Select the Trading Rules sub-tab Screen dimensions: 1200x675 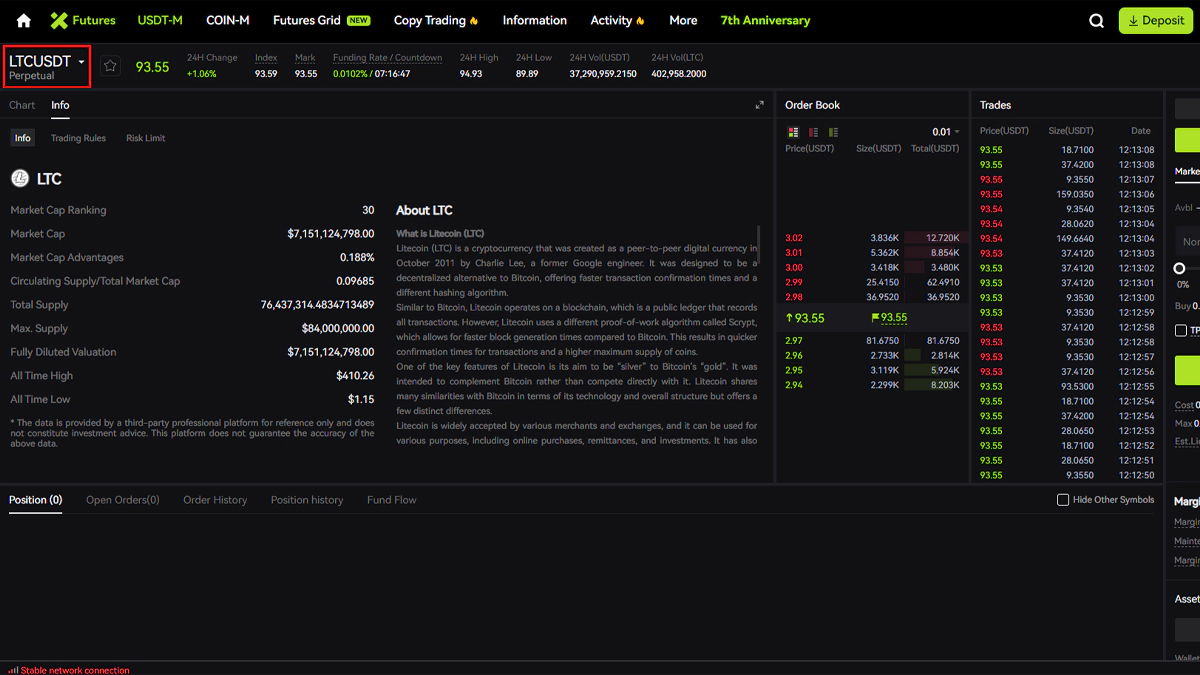tap(78, 138)
